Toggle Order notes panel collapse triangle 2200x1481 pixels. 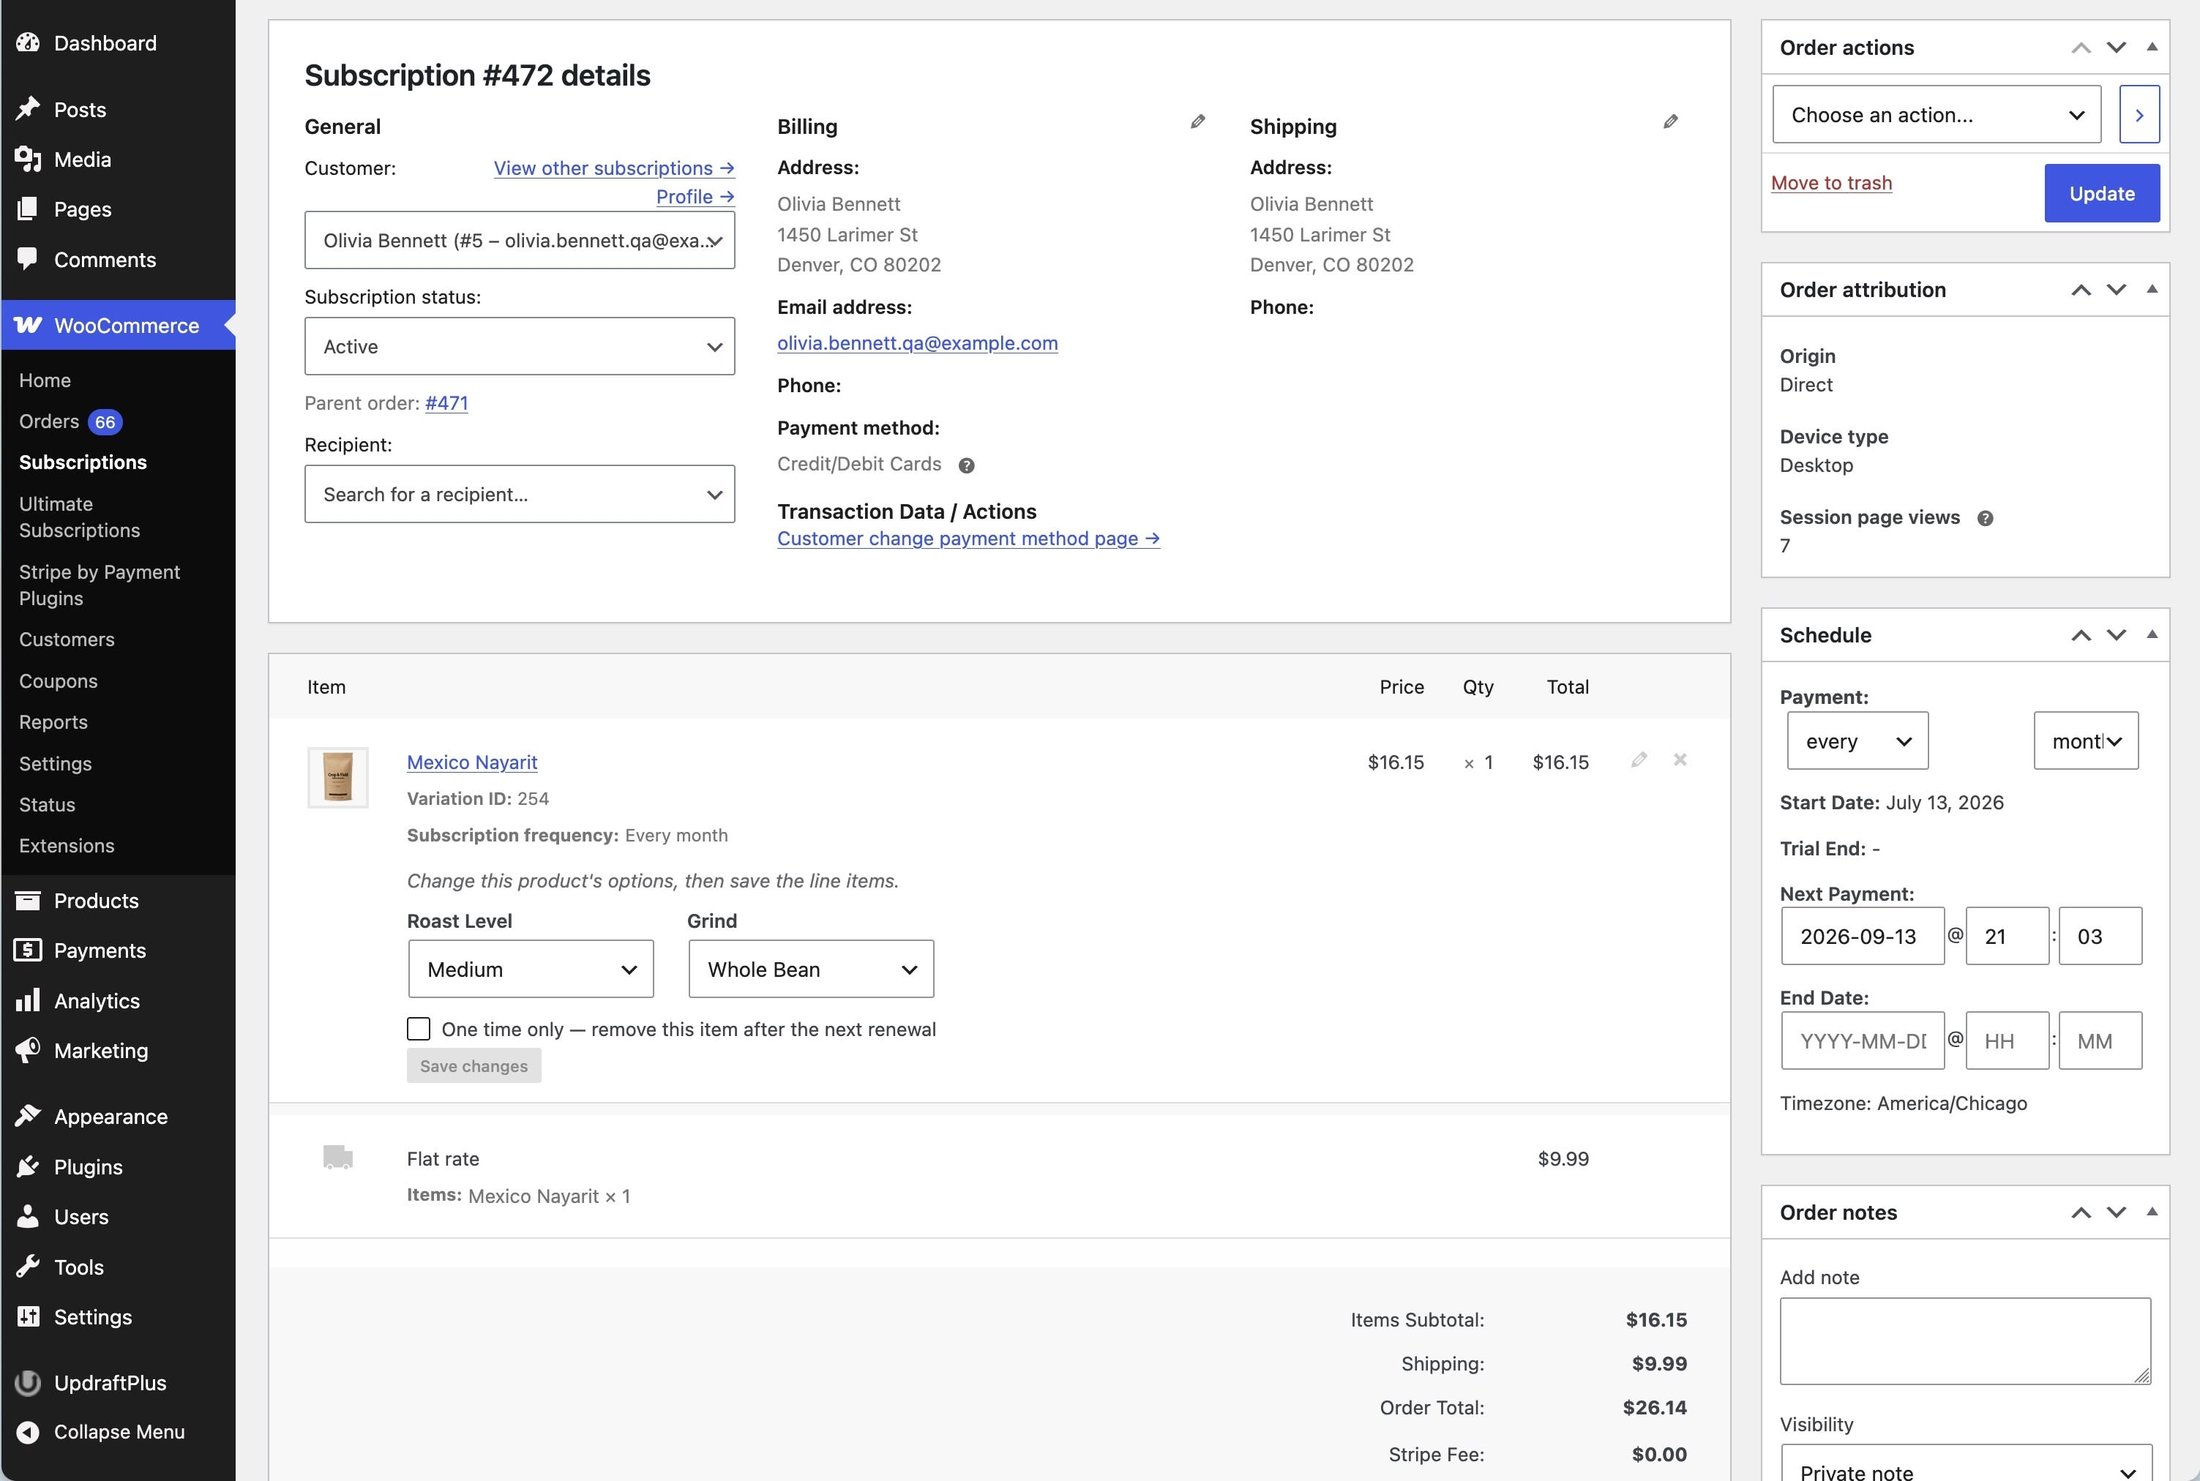2152,1212
